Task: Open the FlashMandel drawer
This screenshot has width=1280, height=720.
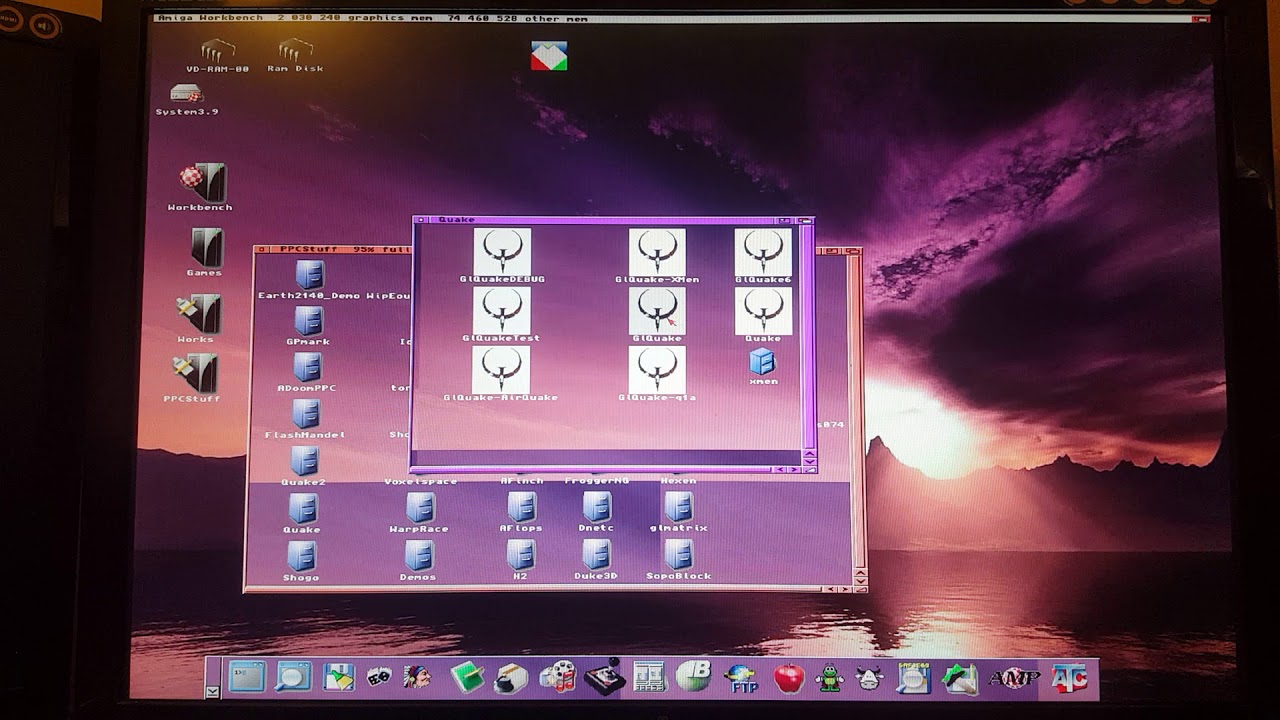Action: tap(306, 414)
